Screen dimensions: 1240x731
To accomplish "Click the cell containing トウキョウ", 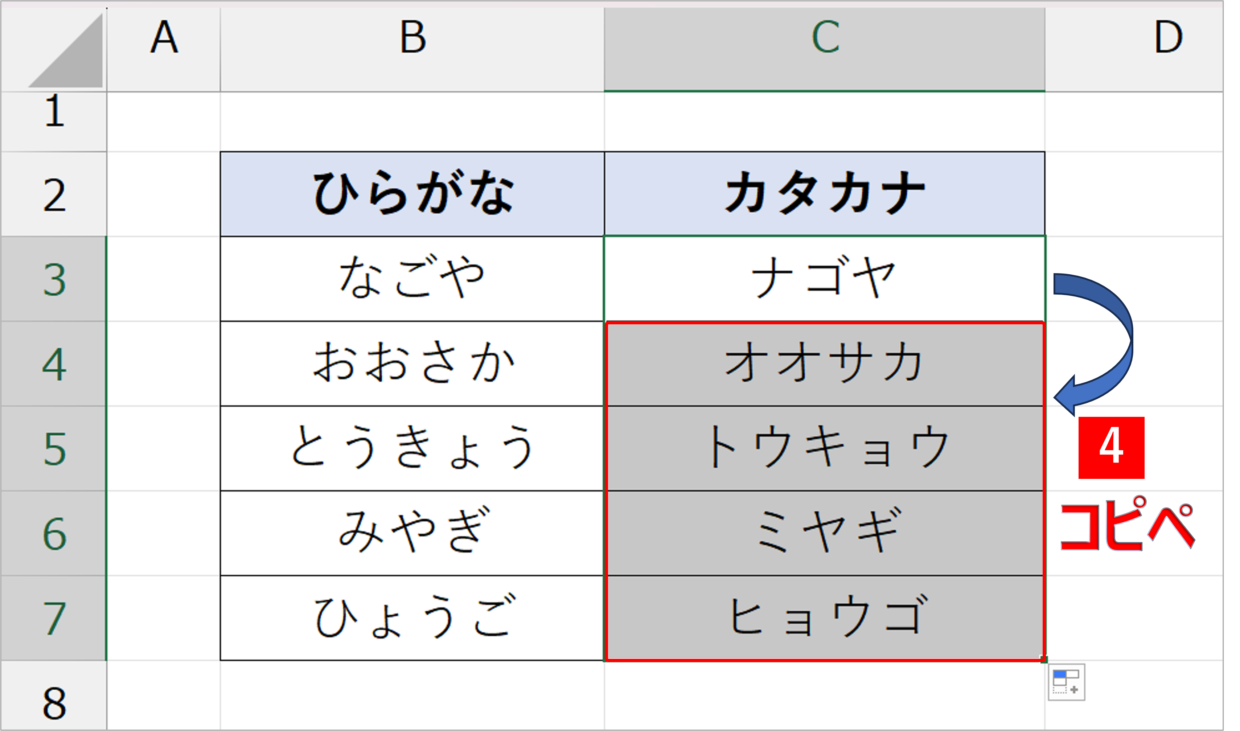I will point(825,449).
